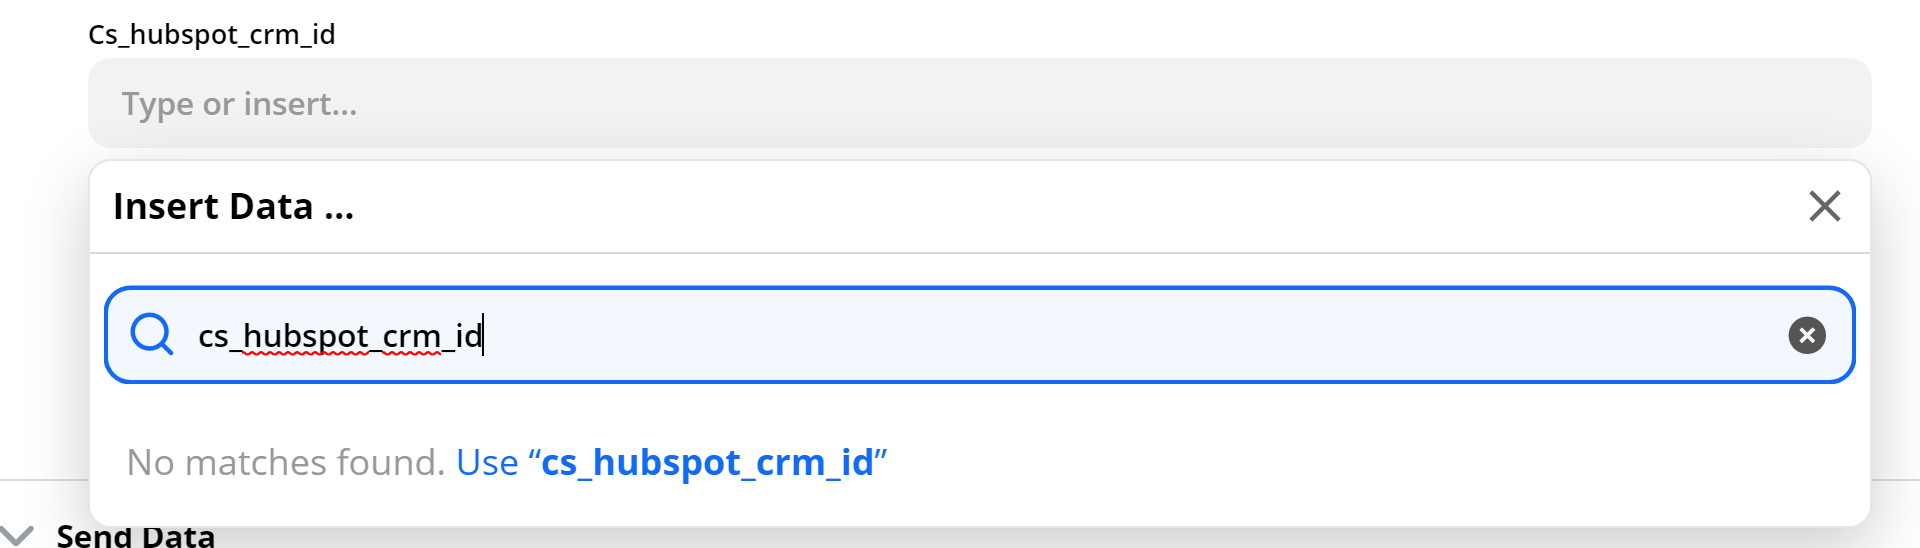
Task: Open the Send Data section heading
Action: point(135,535)
